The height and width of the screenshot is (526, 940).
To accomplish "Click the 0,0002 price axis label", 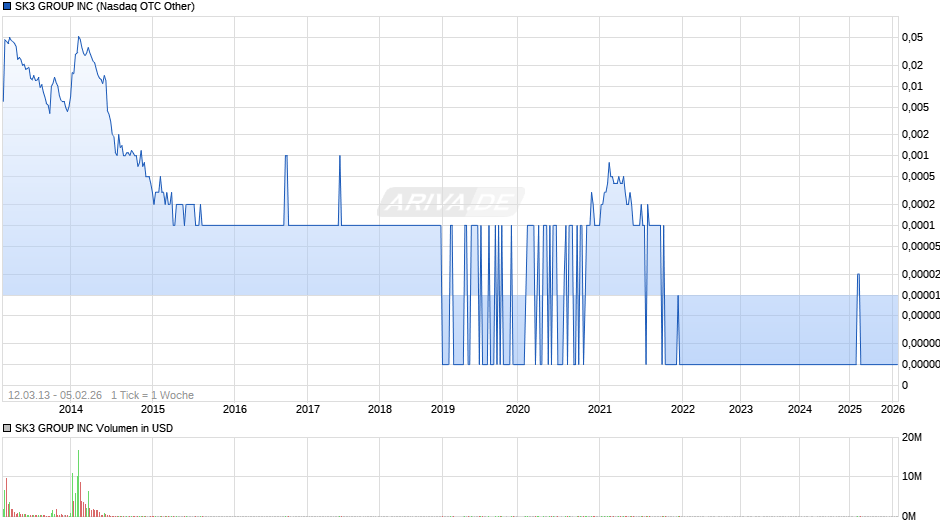I will 918,205.
